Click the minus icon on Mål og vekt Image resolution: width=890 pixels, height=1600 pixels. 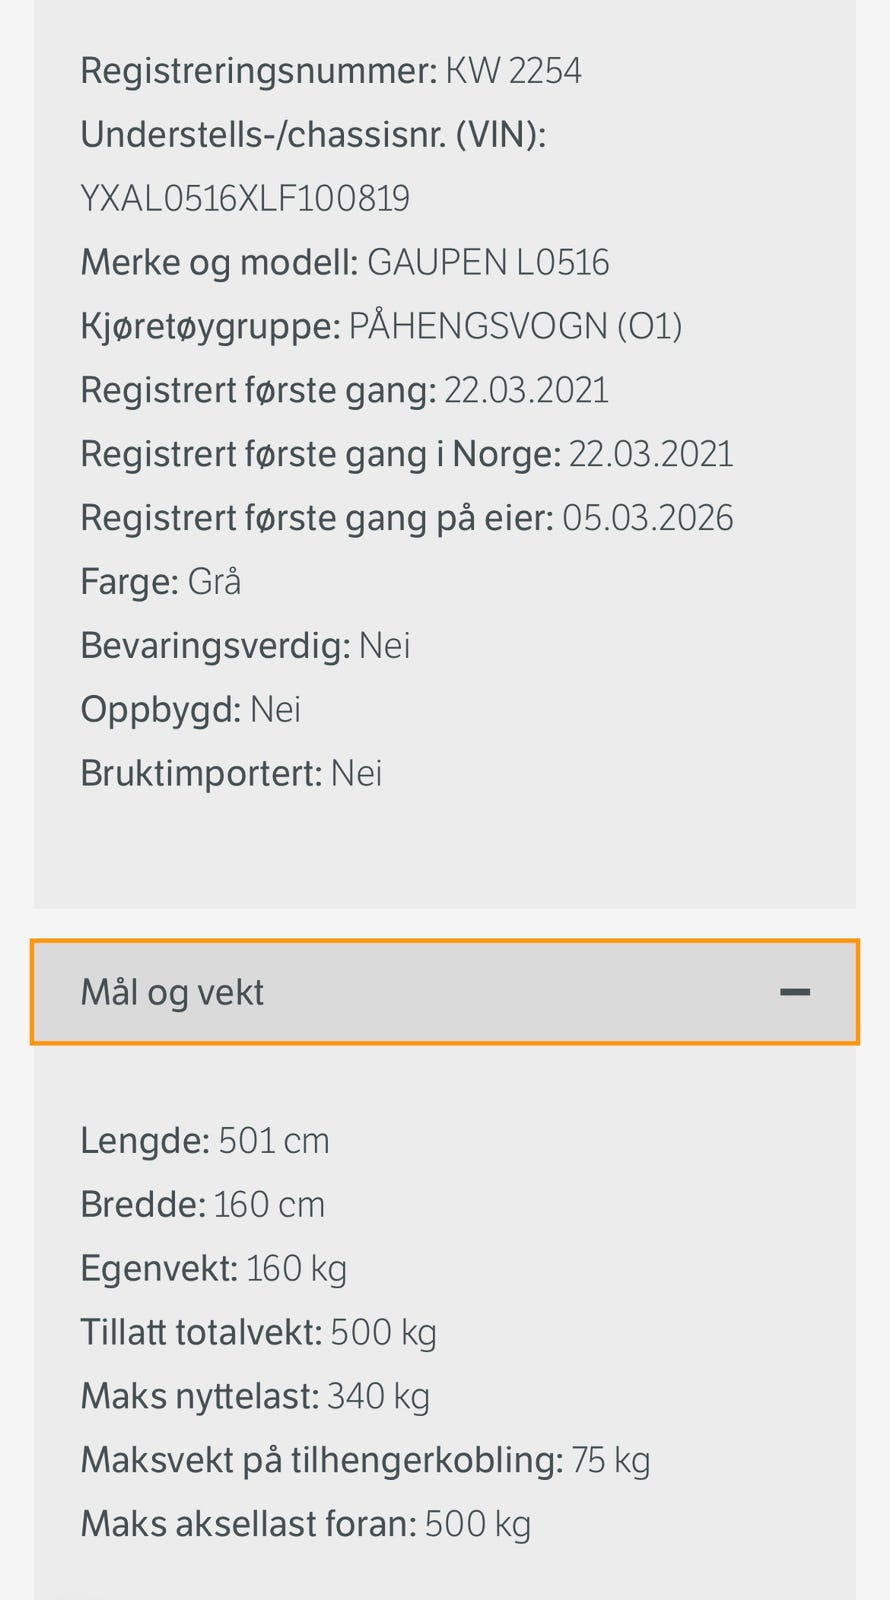[x=795, y=992]
